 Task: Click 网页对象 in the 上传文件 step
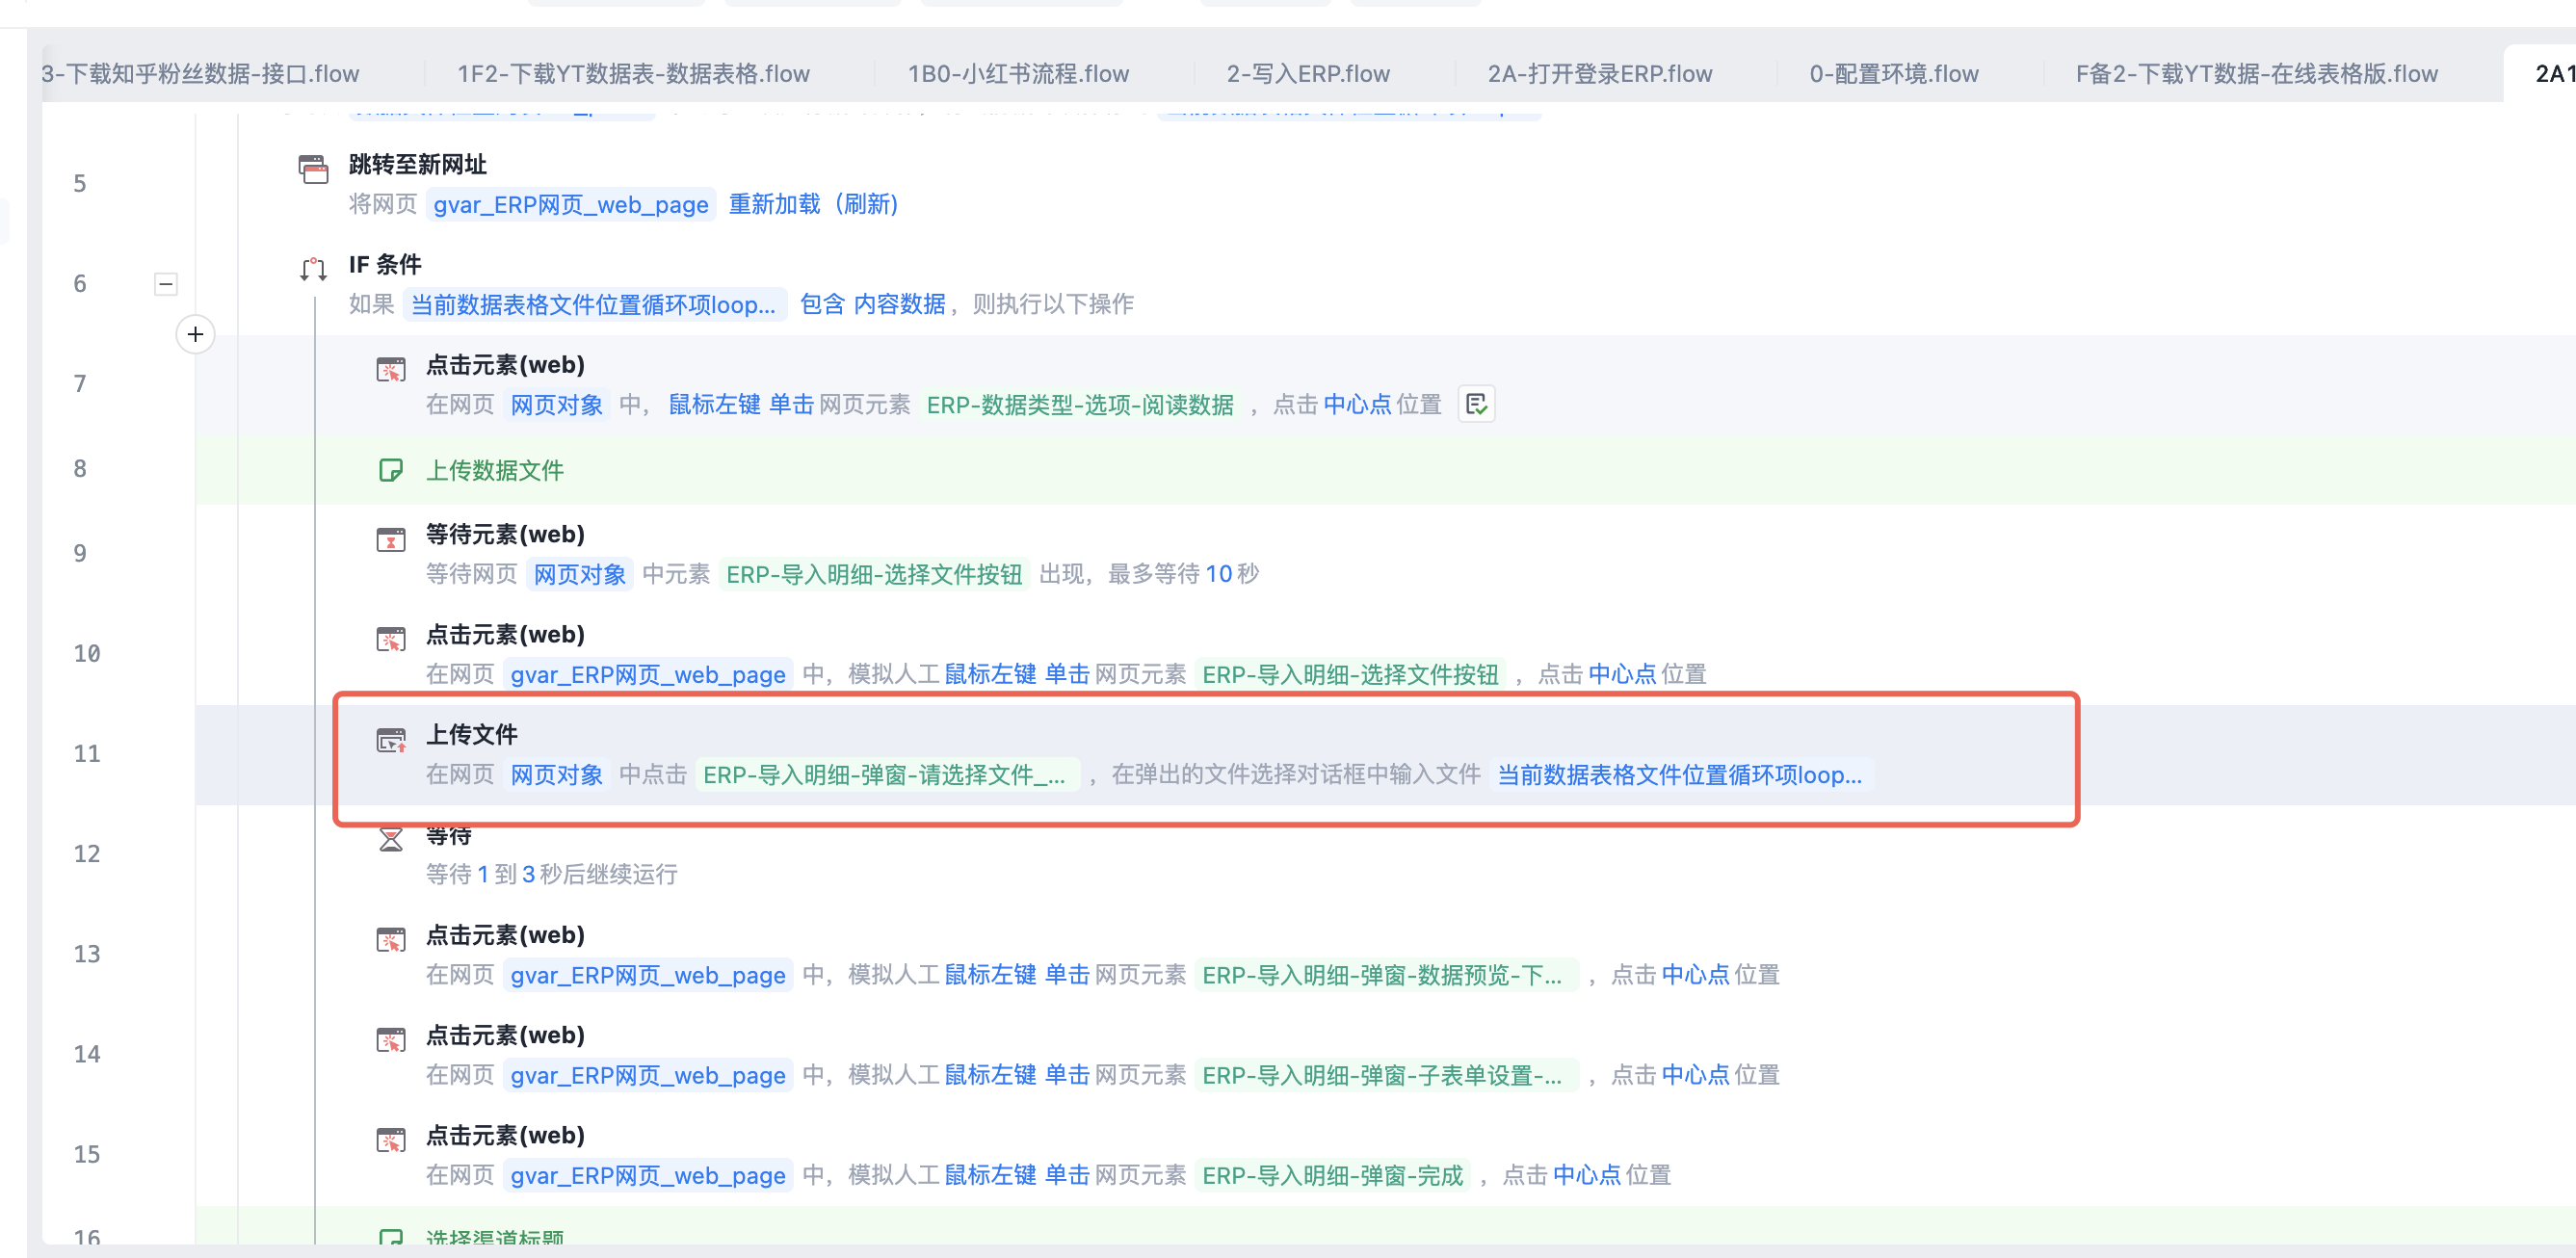[557, 775]
